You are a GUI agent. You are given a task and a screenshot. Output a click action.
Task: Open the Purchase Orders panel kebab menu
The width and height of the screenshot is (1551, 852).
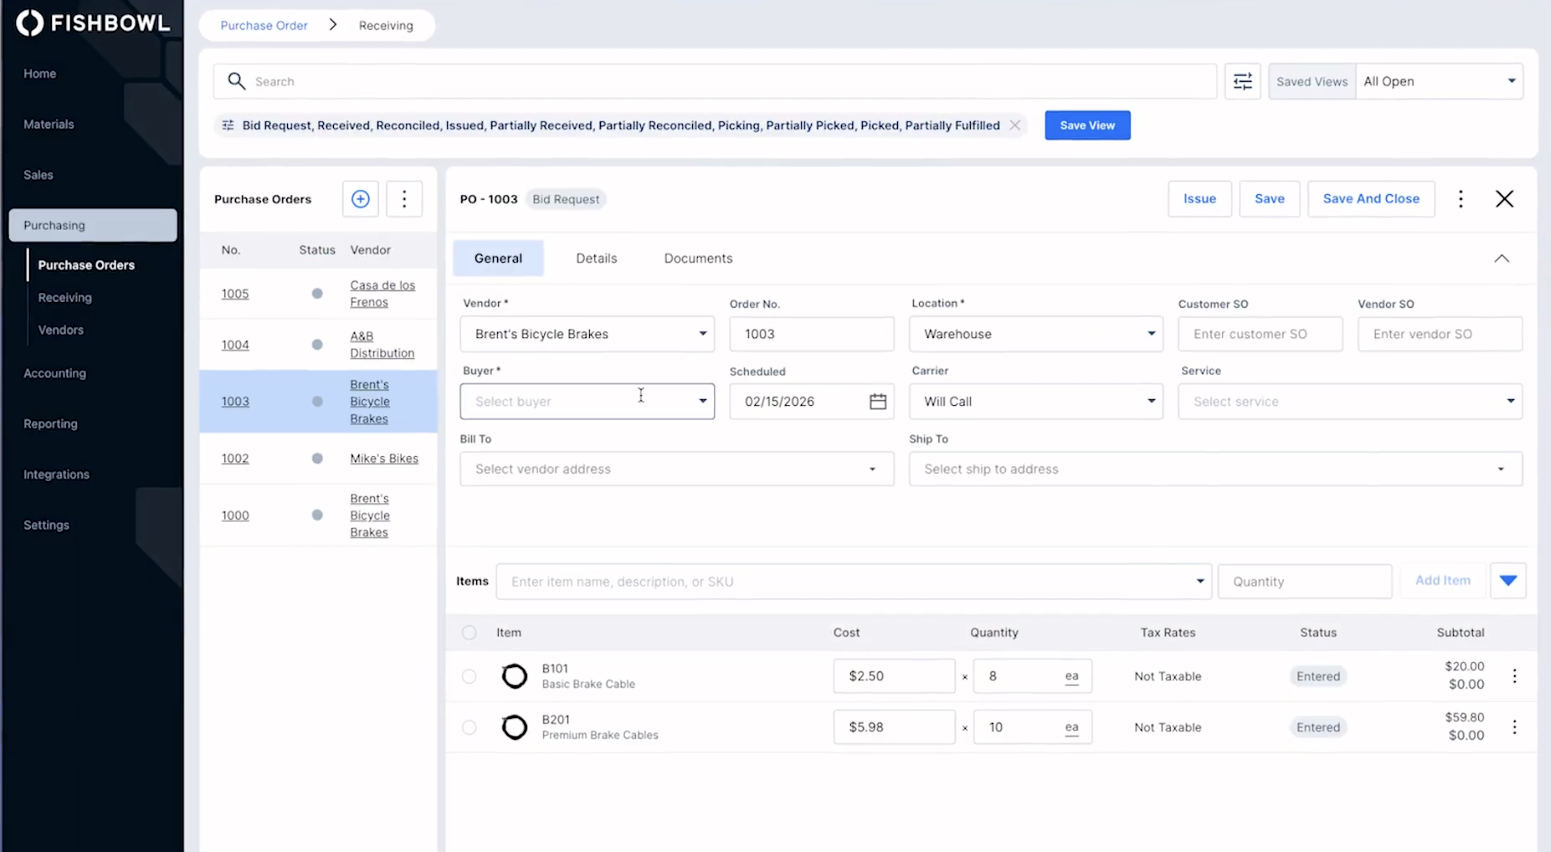[x=404, y=199]
